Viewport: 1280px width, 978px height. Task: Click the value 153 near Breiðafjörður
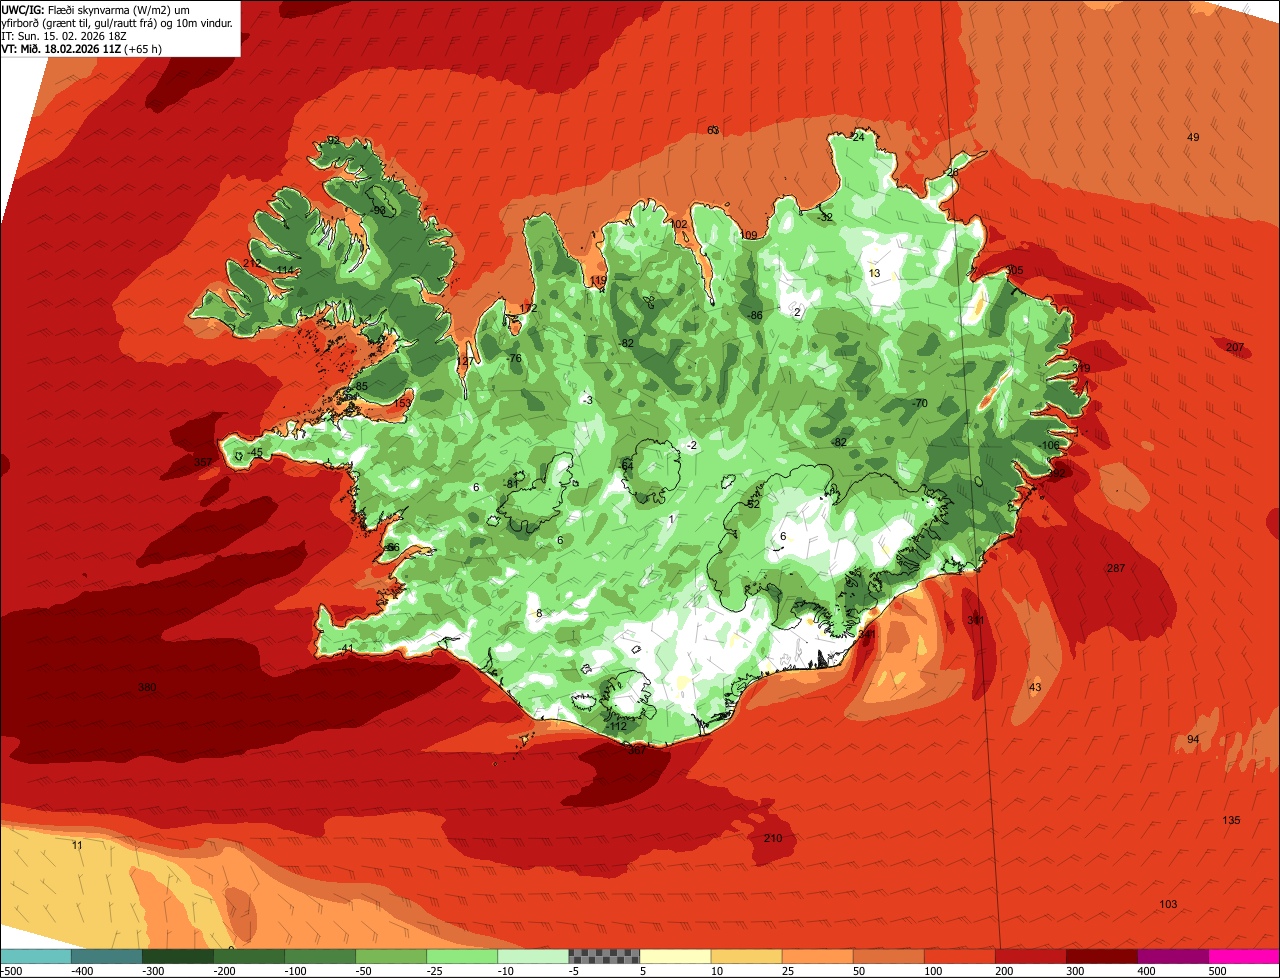(402, 402)
